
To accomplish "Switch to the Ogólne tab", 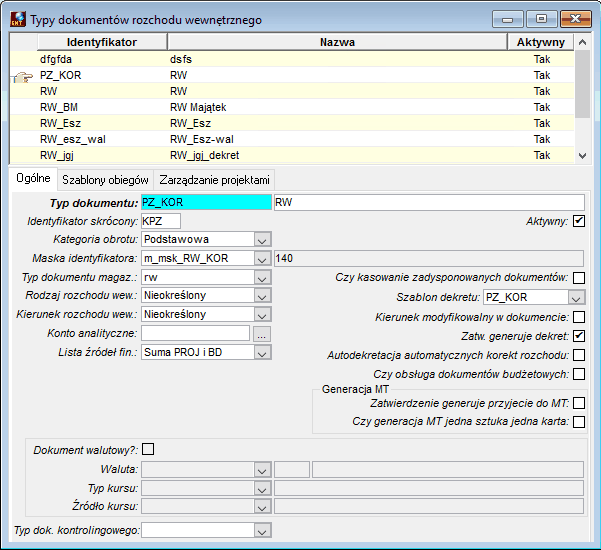I will 33,179.
